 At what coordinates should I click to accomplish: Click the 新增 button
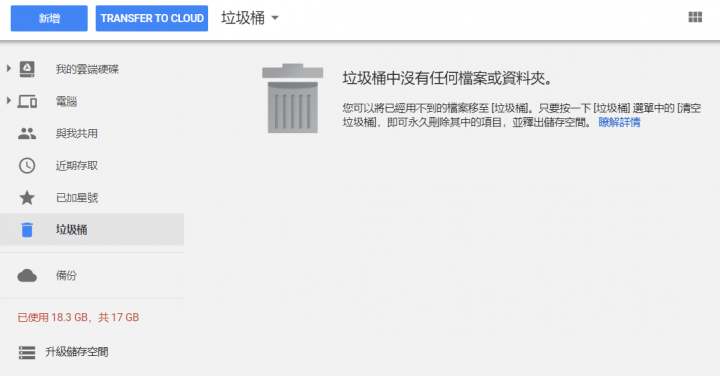point(49,18)
